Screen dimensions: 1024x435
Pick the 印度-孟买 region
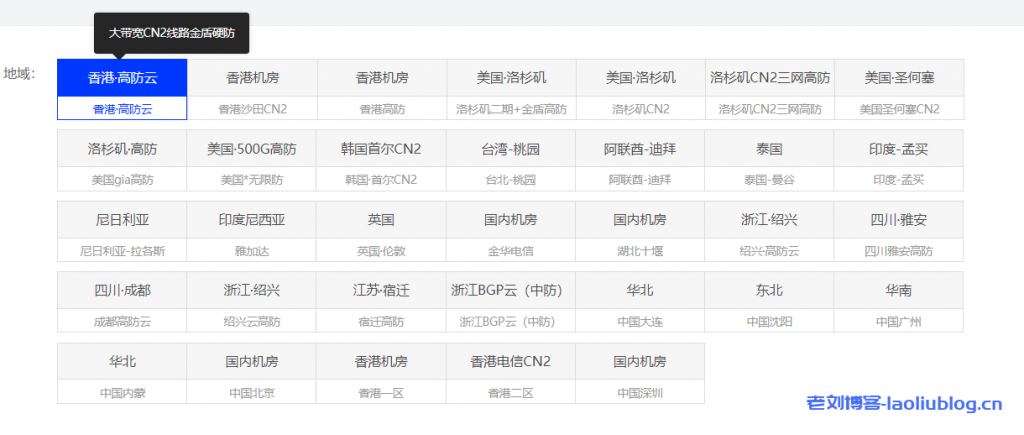tap(899, 161)
